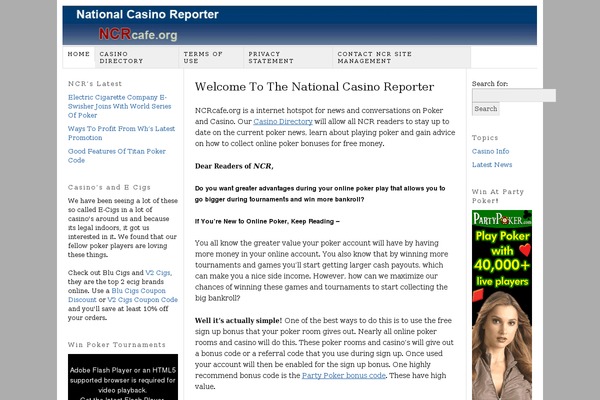This screenshot has width=600, height=400.
Task: Click the Search button
Action: [486, 109]
